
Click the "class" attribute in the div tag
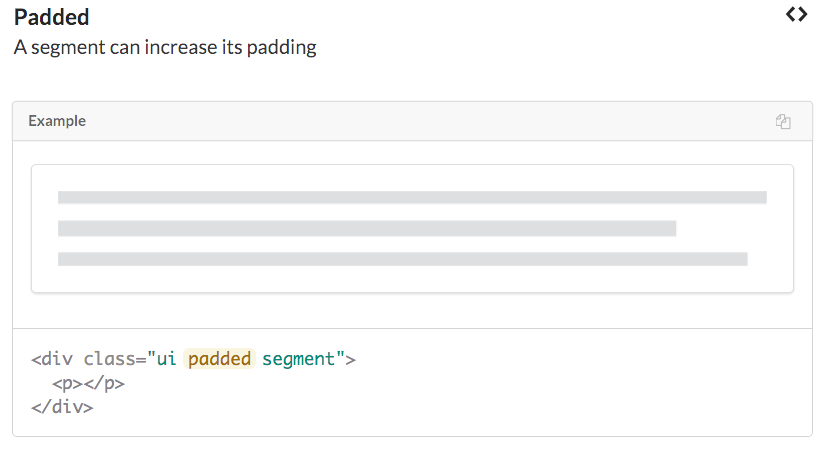(109, 358)
